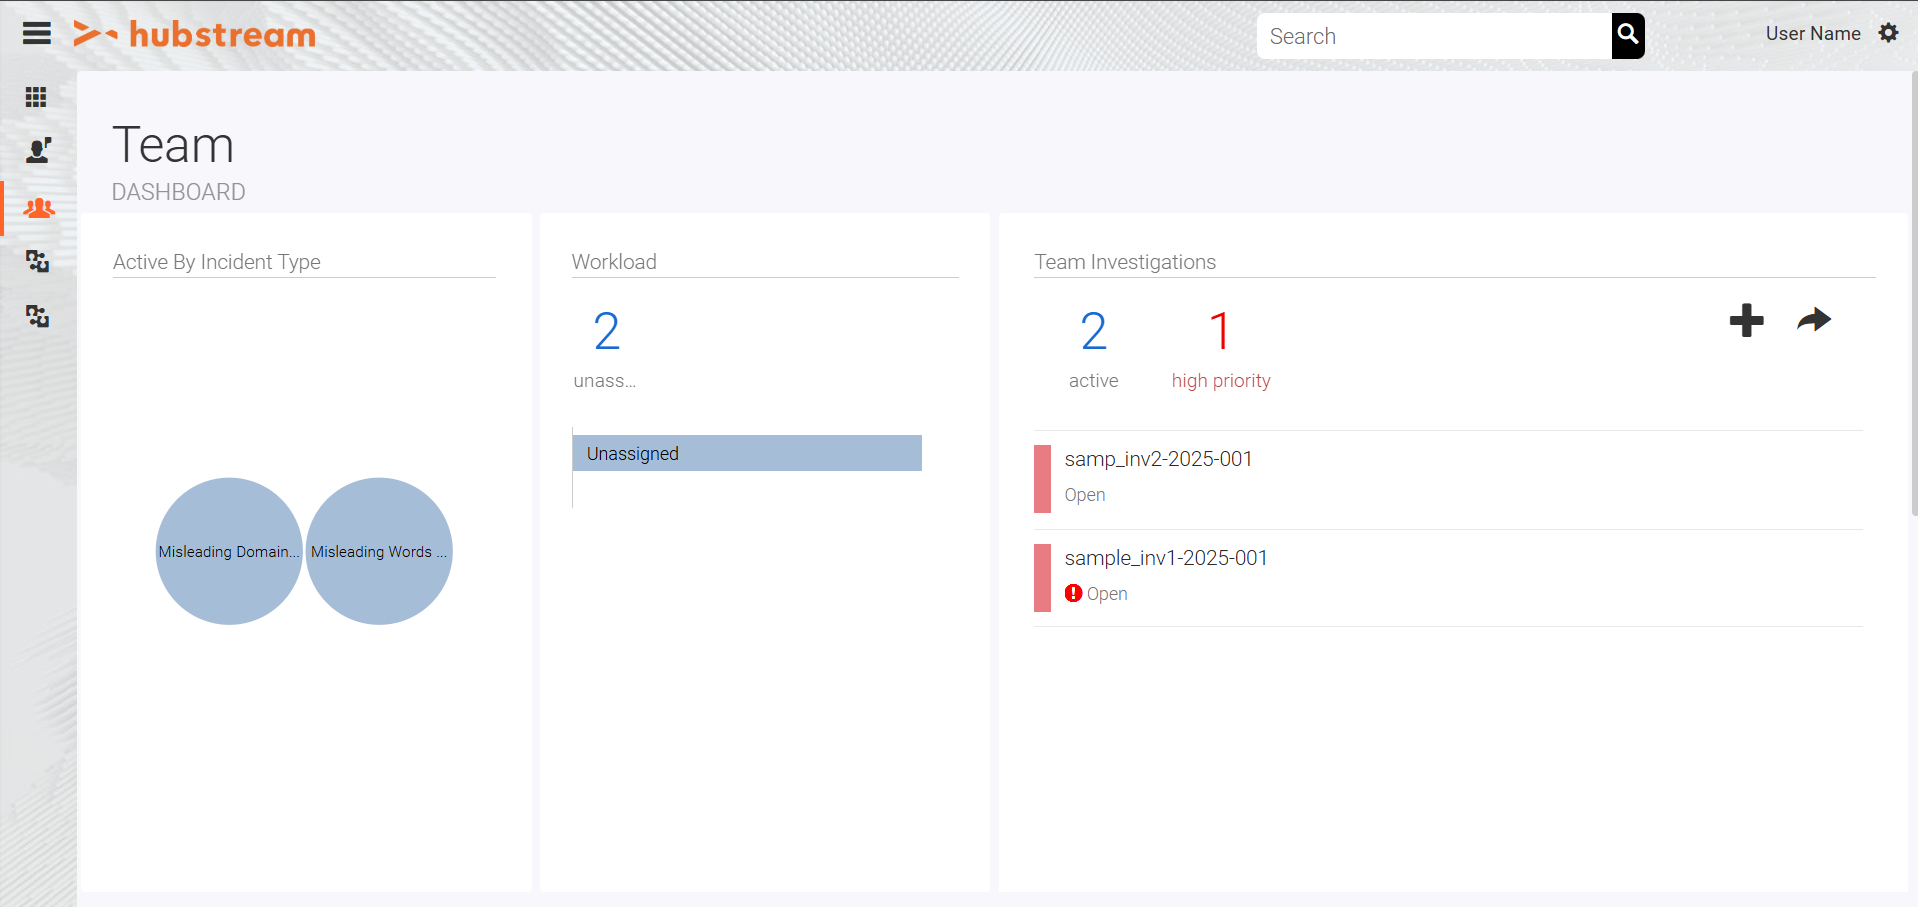Open the hamburger navigation menu
This screenshot has width=1918, height=907.
36,33
